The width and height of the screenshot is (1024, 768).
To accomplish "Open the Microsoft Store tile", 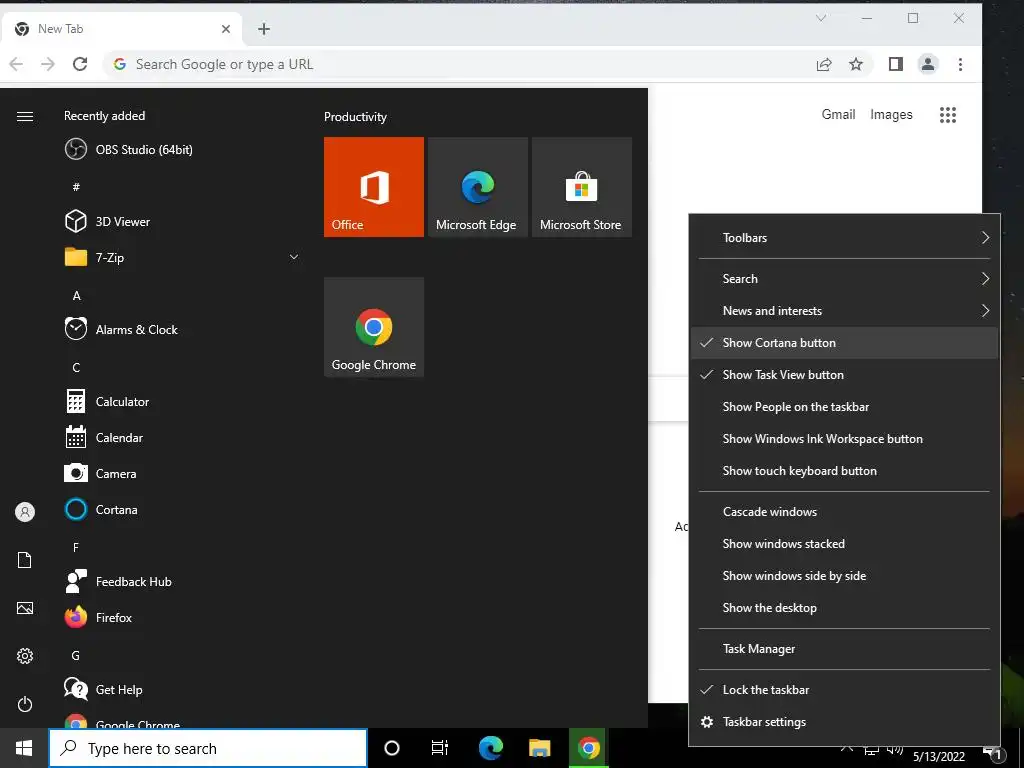I will 581,187.
